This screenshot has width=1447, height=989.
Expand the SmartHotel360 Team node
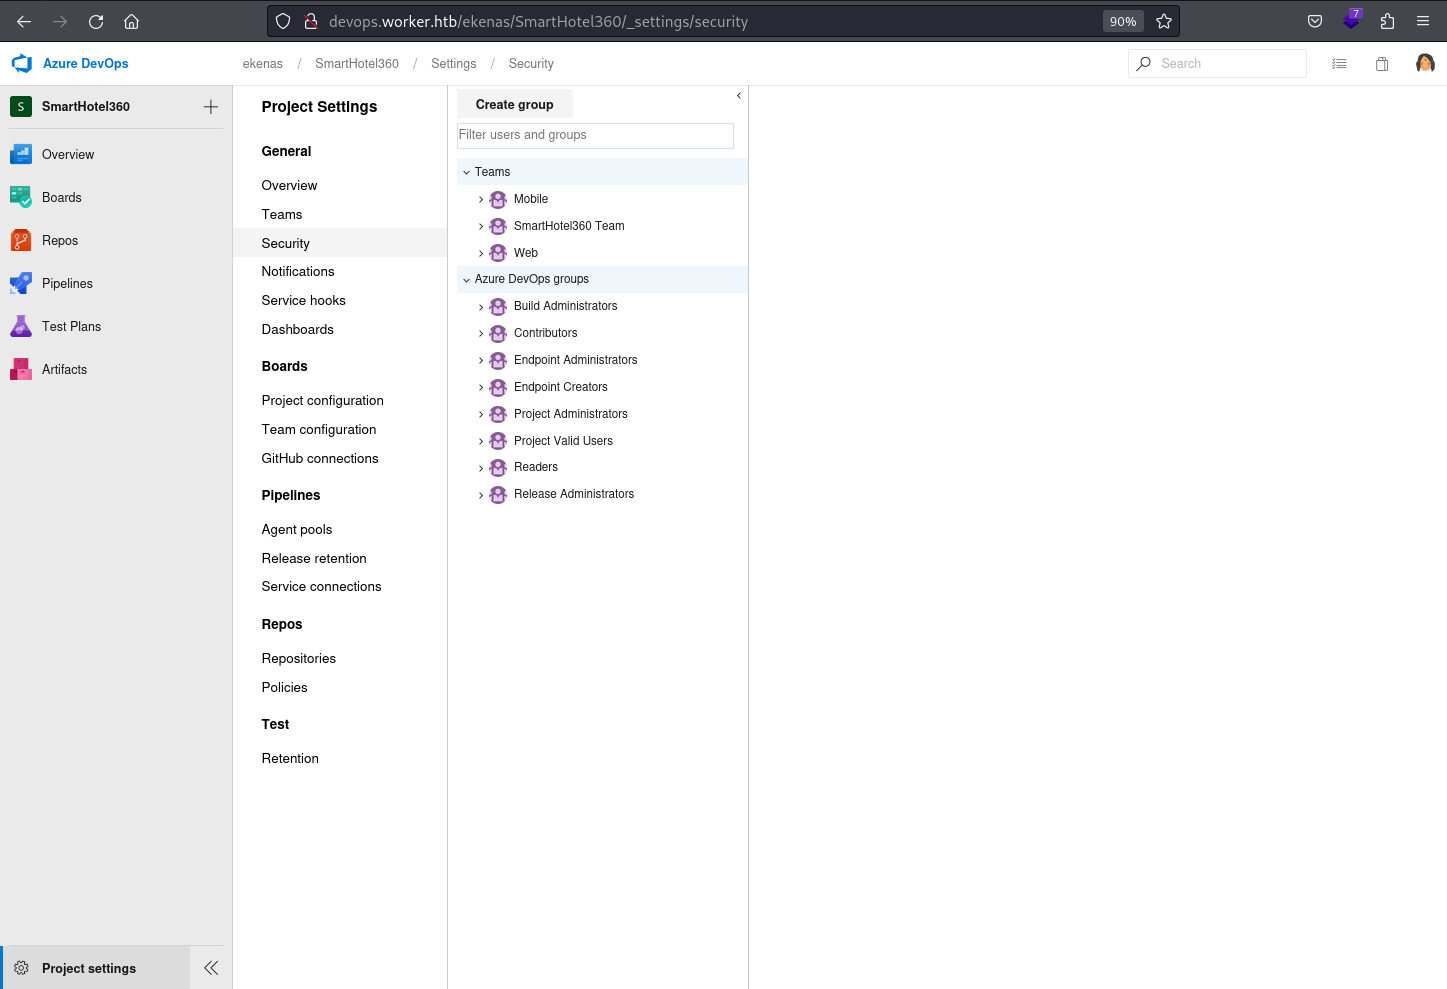[481, 226]
